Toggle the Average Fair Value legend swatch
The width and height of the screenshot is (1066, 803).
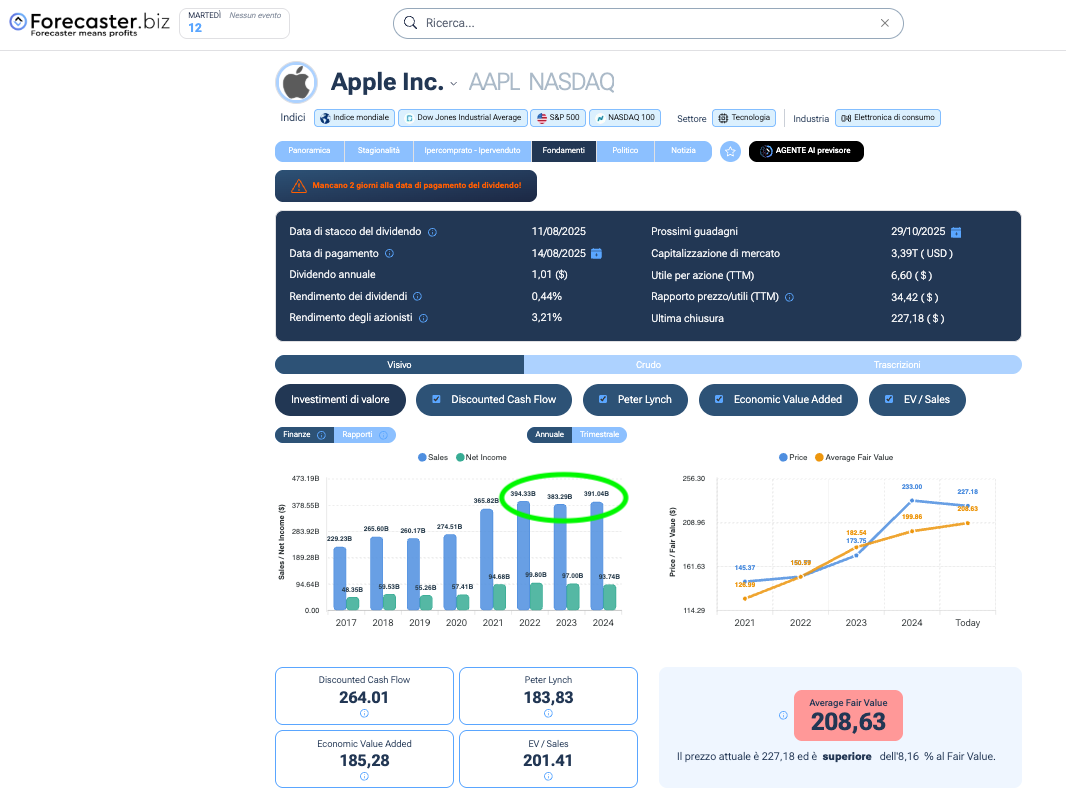[819, 458]
